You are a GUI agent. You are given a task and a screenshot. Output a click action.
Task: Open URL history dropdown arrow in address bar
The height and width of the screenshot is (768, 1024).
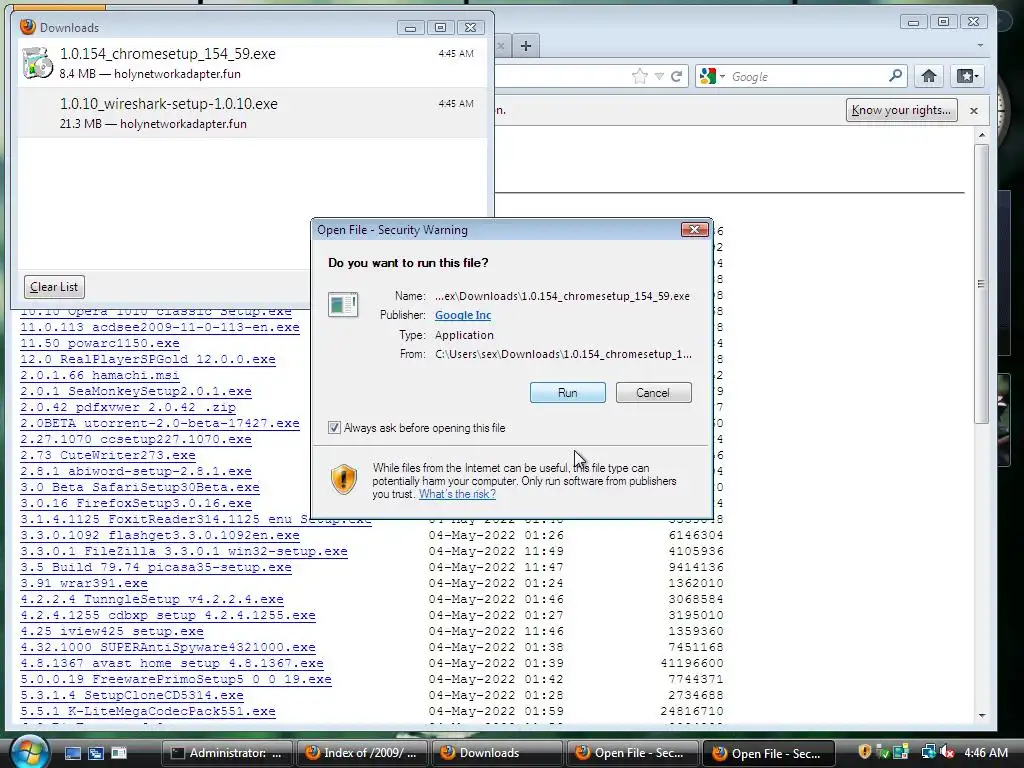659,76
